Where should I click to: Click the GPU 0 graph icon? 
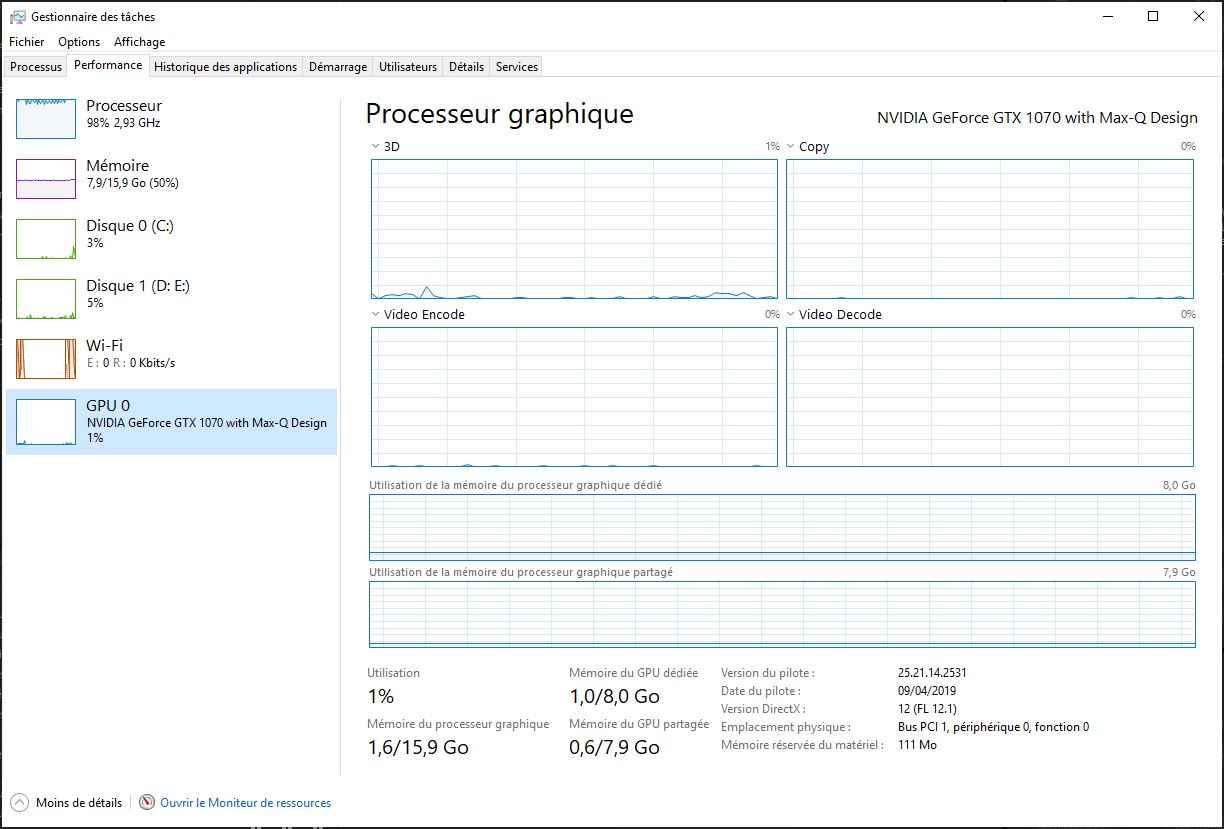46,421
